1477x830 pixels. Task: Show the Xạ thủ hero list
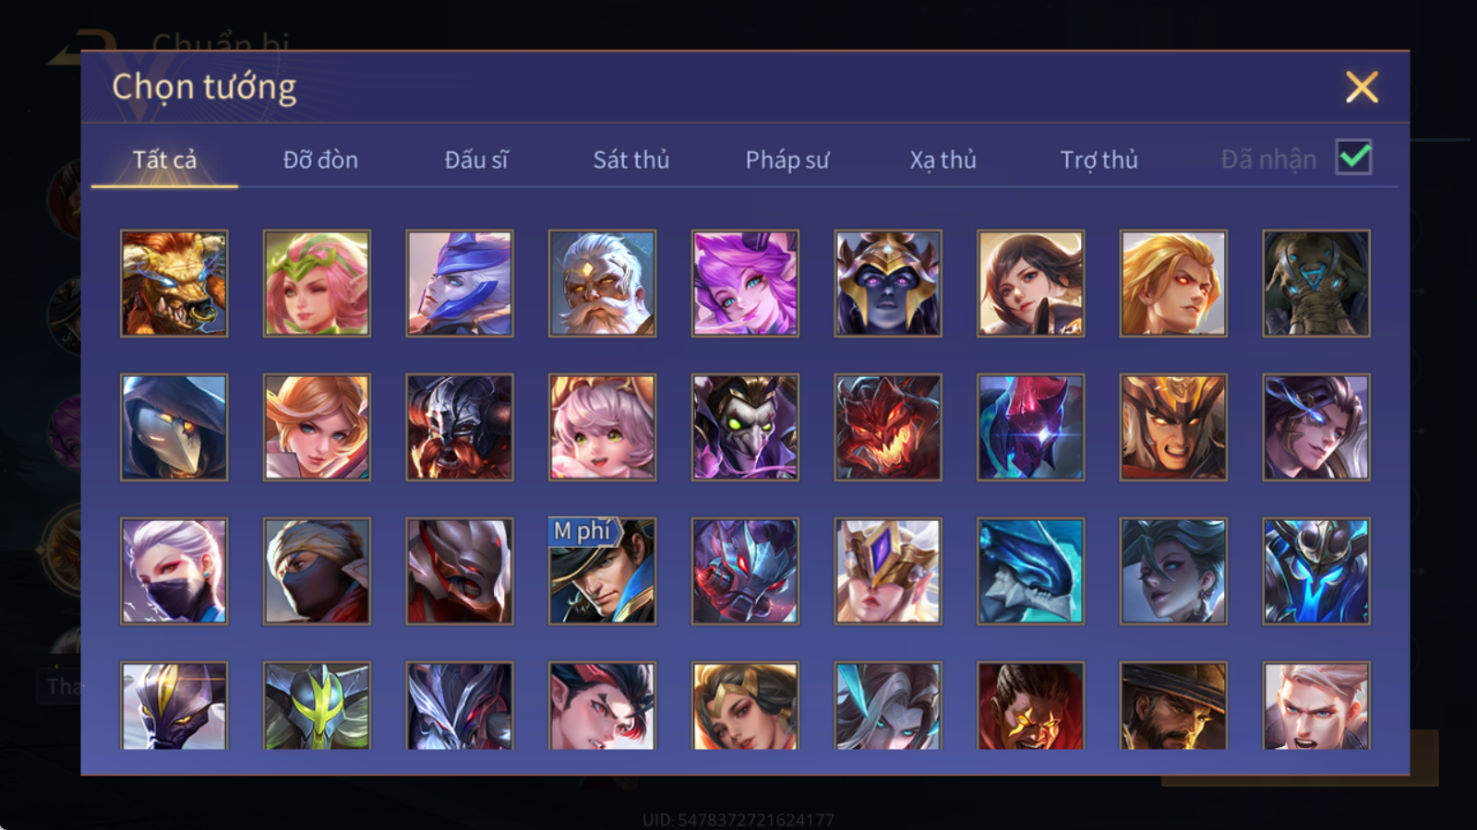tap(943, 160)
